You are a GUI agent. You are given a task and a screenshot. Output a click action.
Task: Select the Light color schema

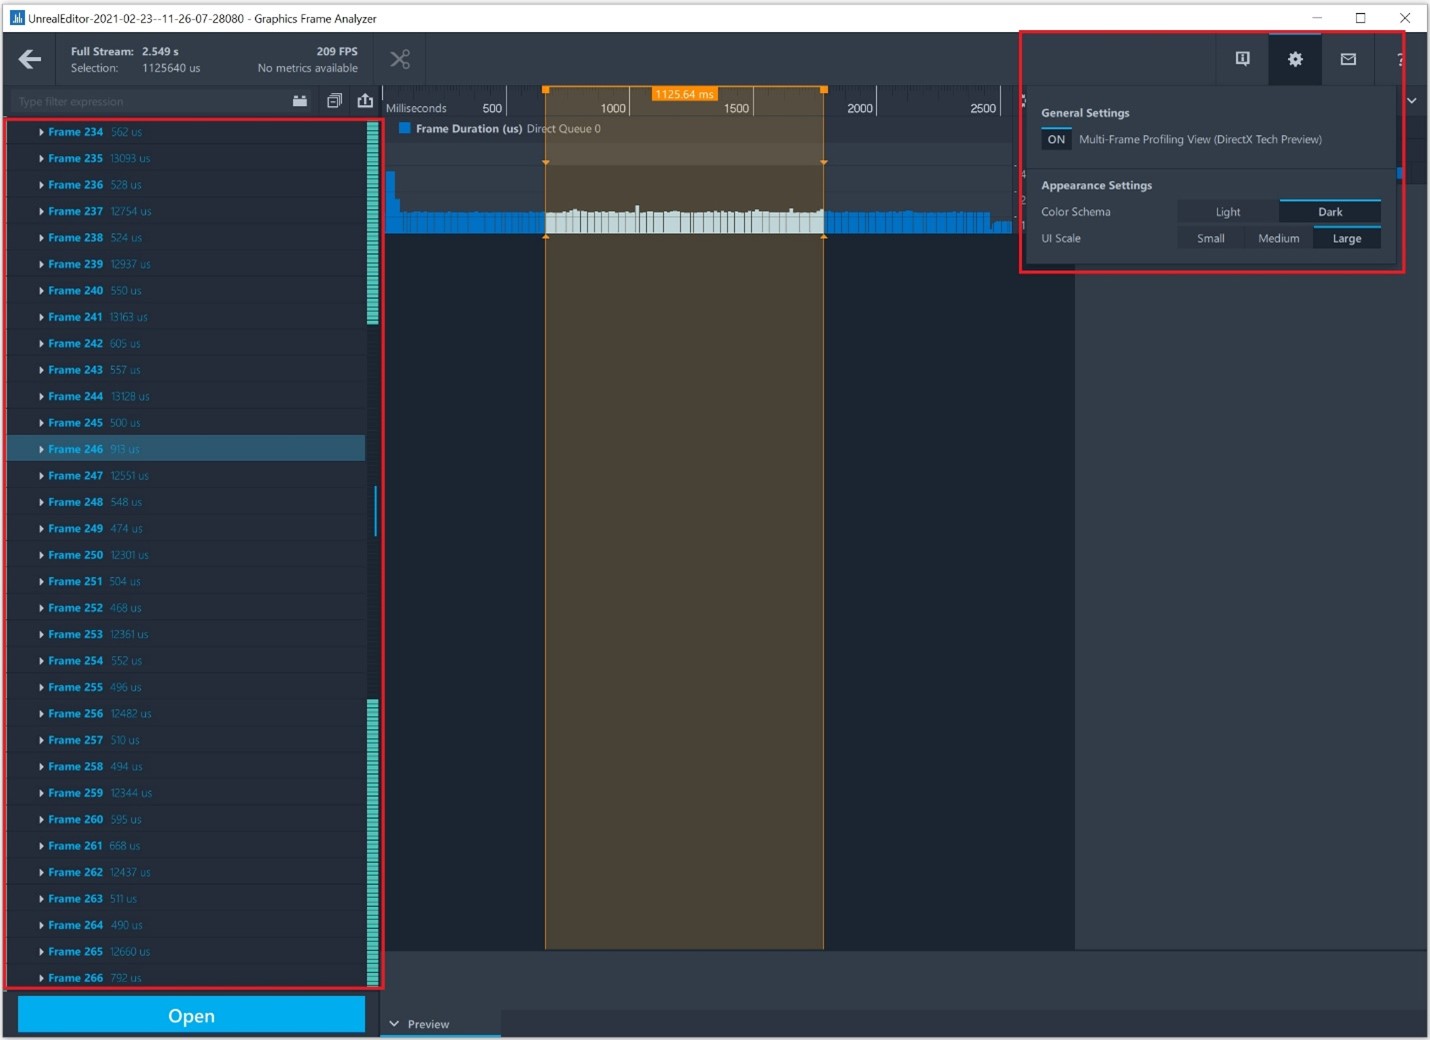pos(1227,212)
